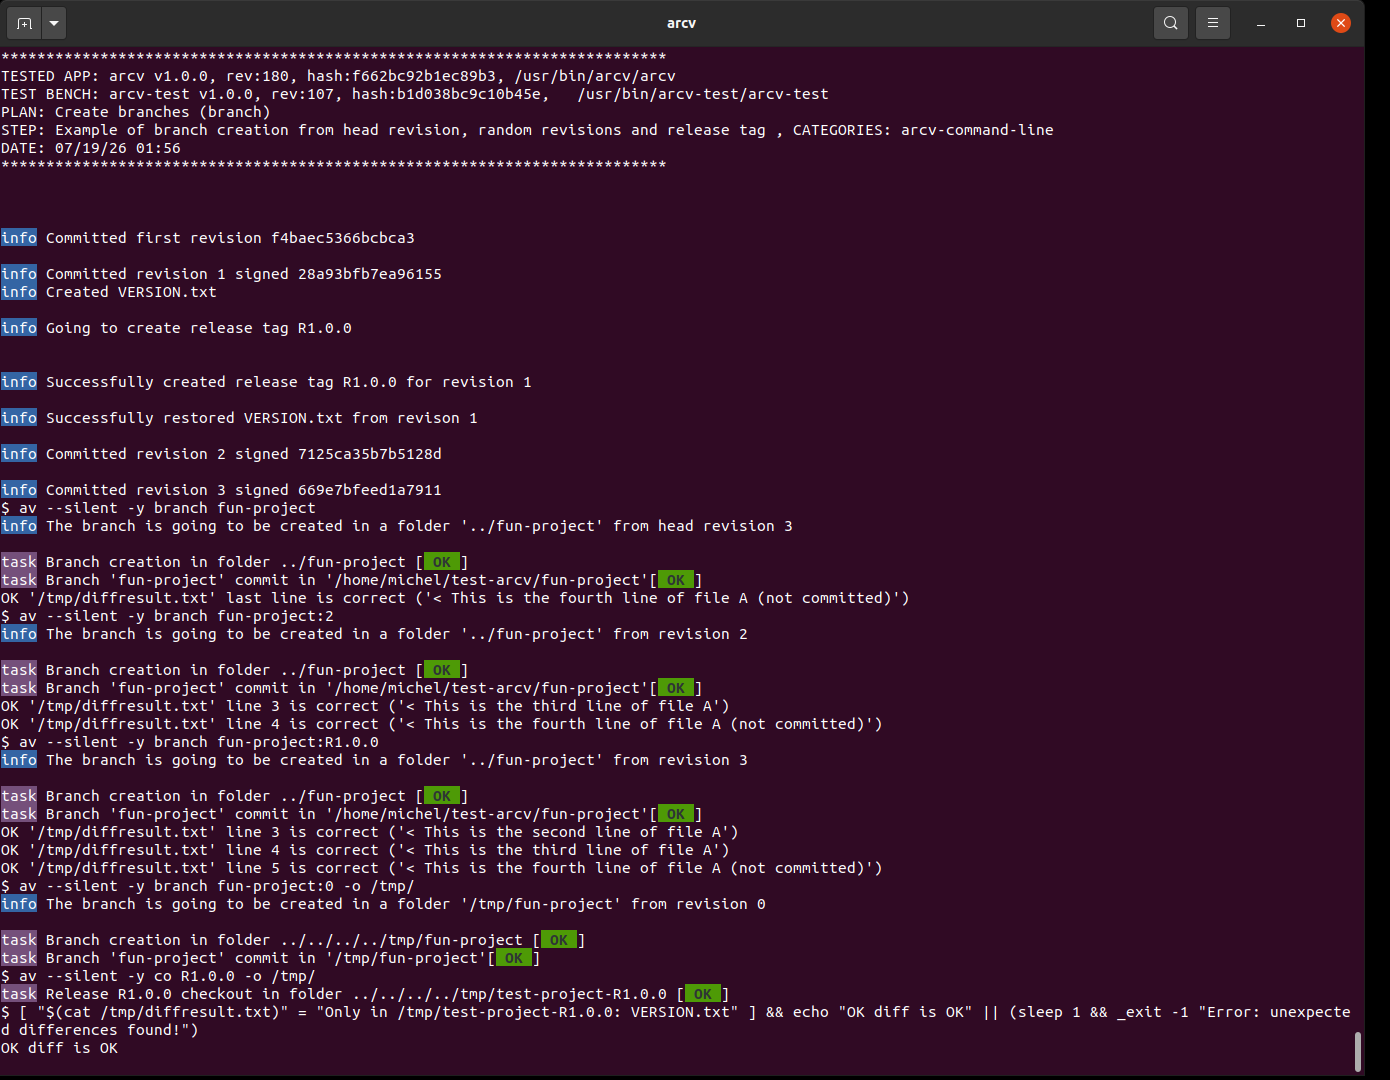Open terminal search
The height and width of the screenshot is (1080, 1390).
click(x=1171, y=23)
